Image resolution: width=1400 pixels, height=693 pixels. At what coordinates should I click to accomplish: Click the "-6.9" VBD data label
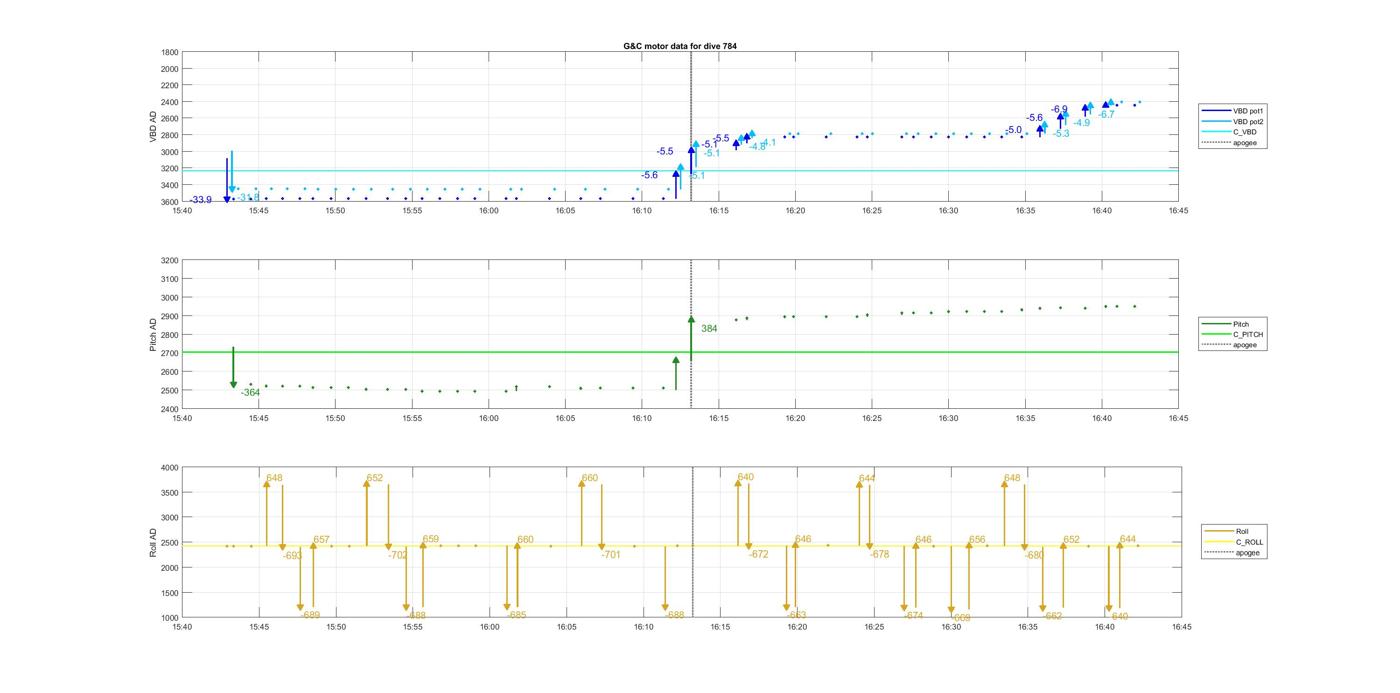click(1059, 109)
